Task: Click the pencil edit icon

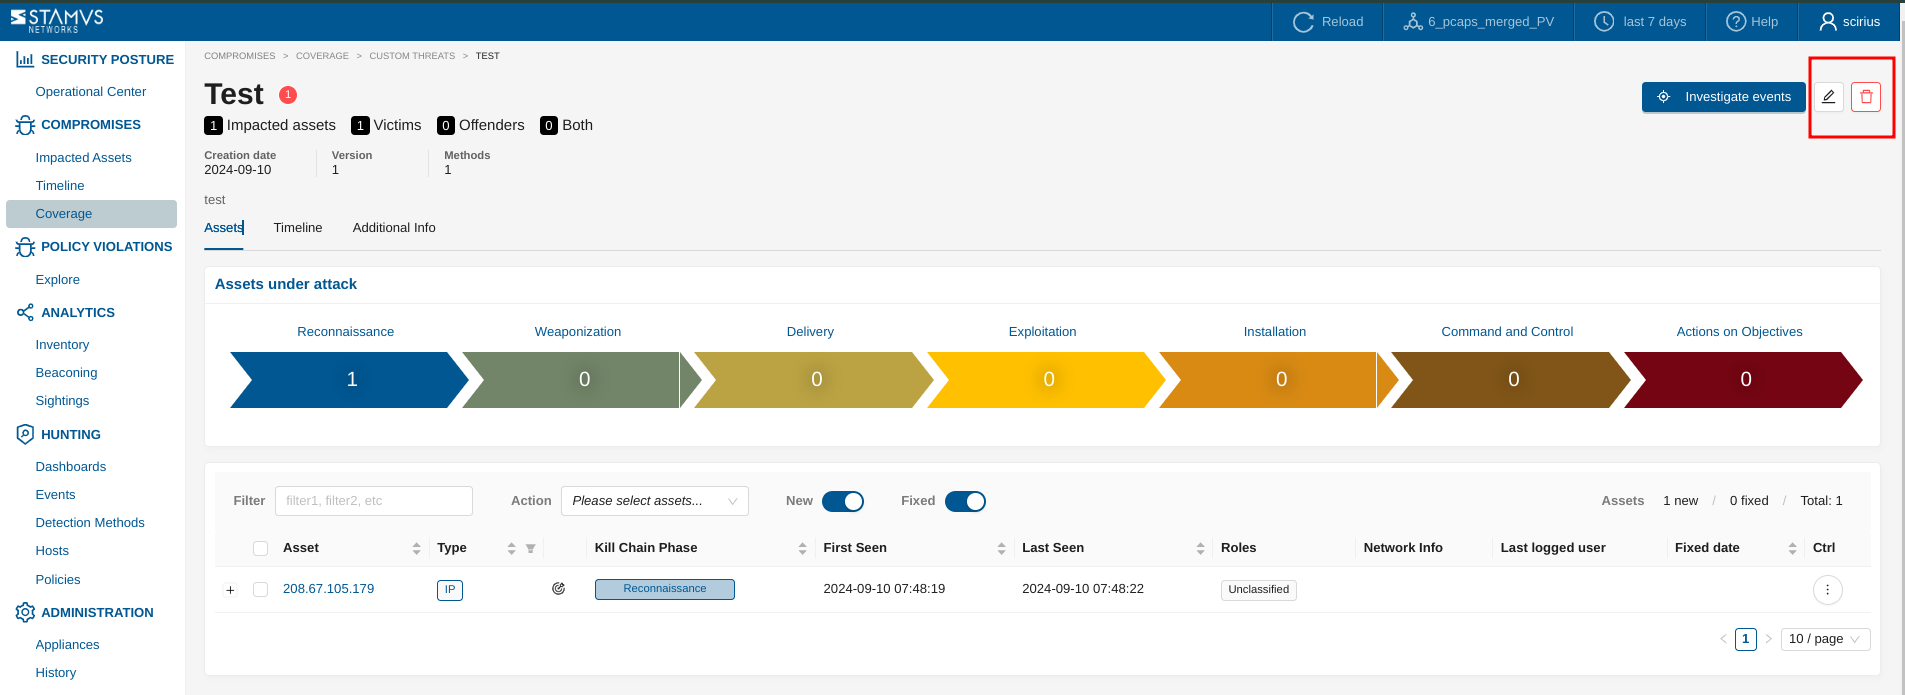Action: point(1828,97)
